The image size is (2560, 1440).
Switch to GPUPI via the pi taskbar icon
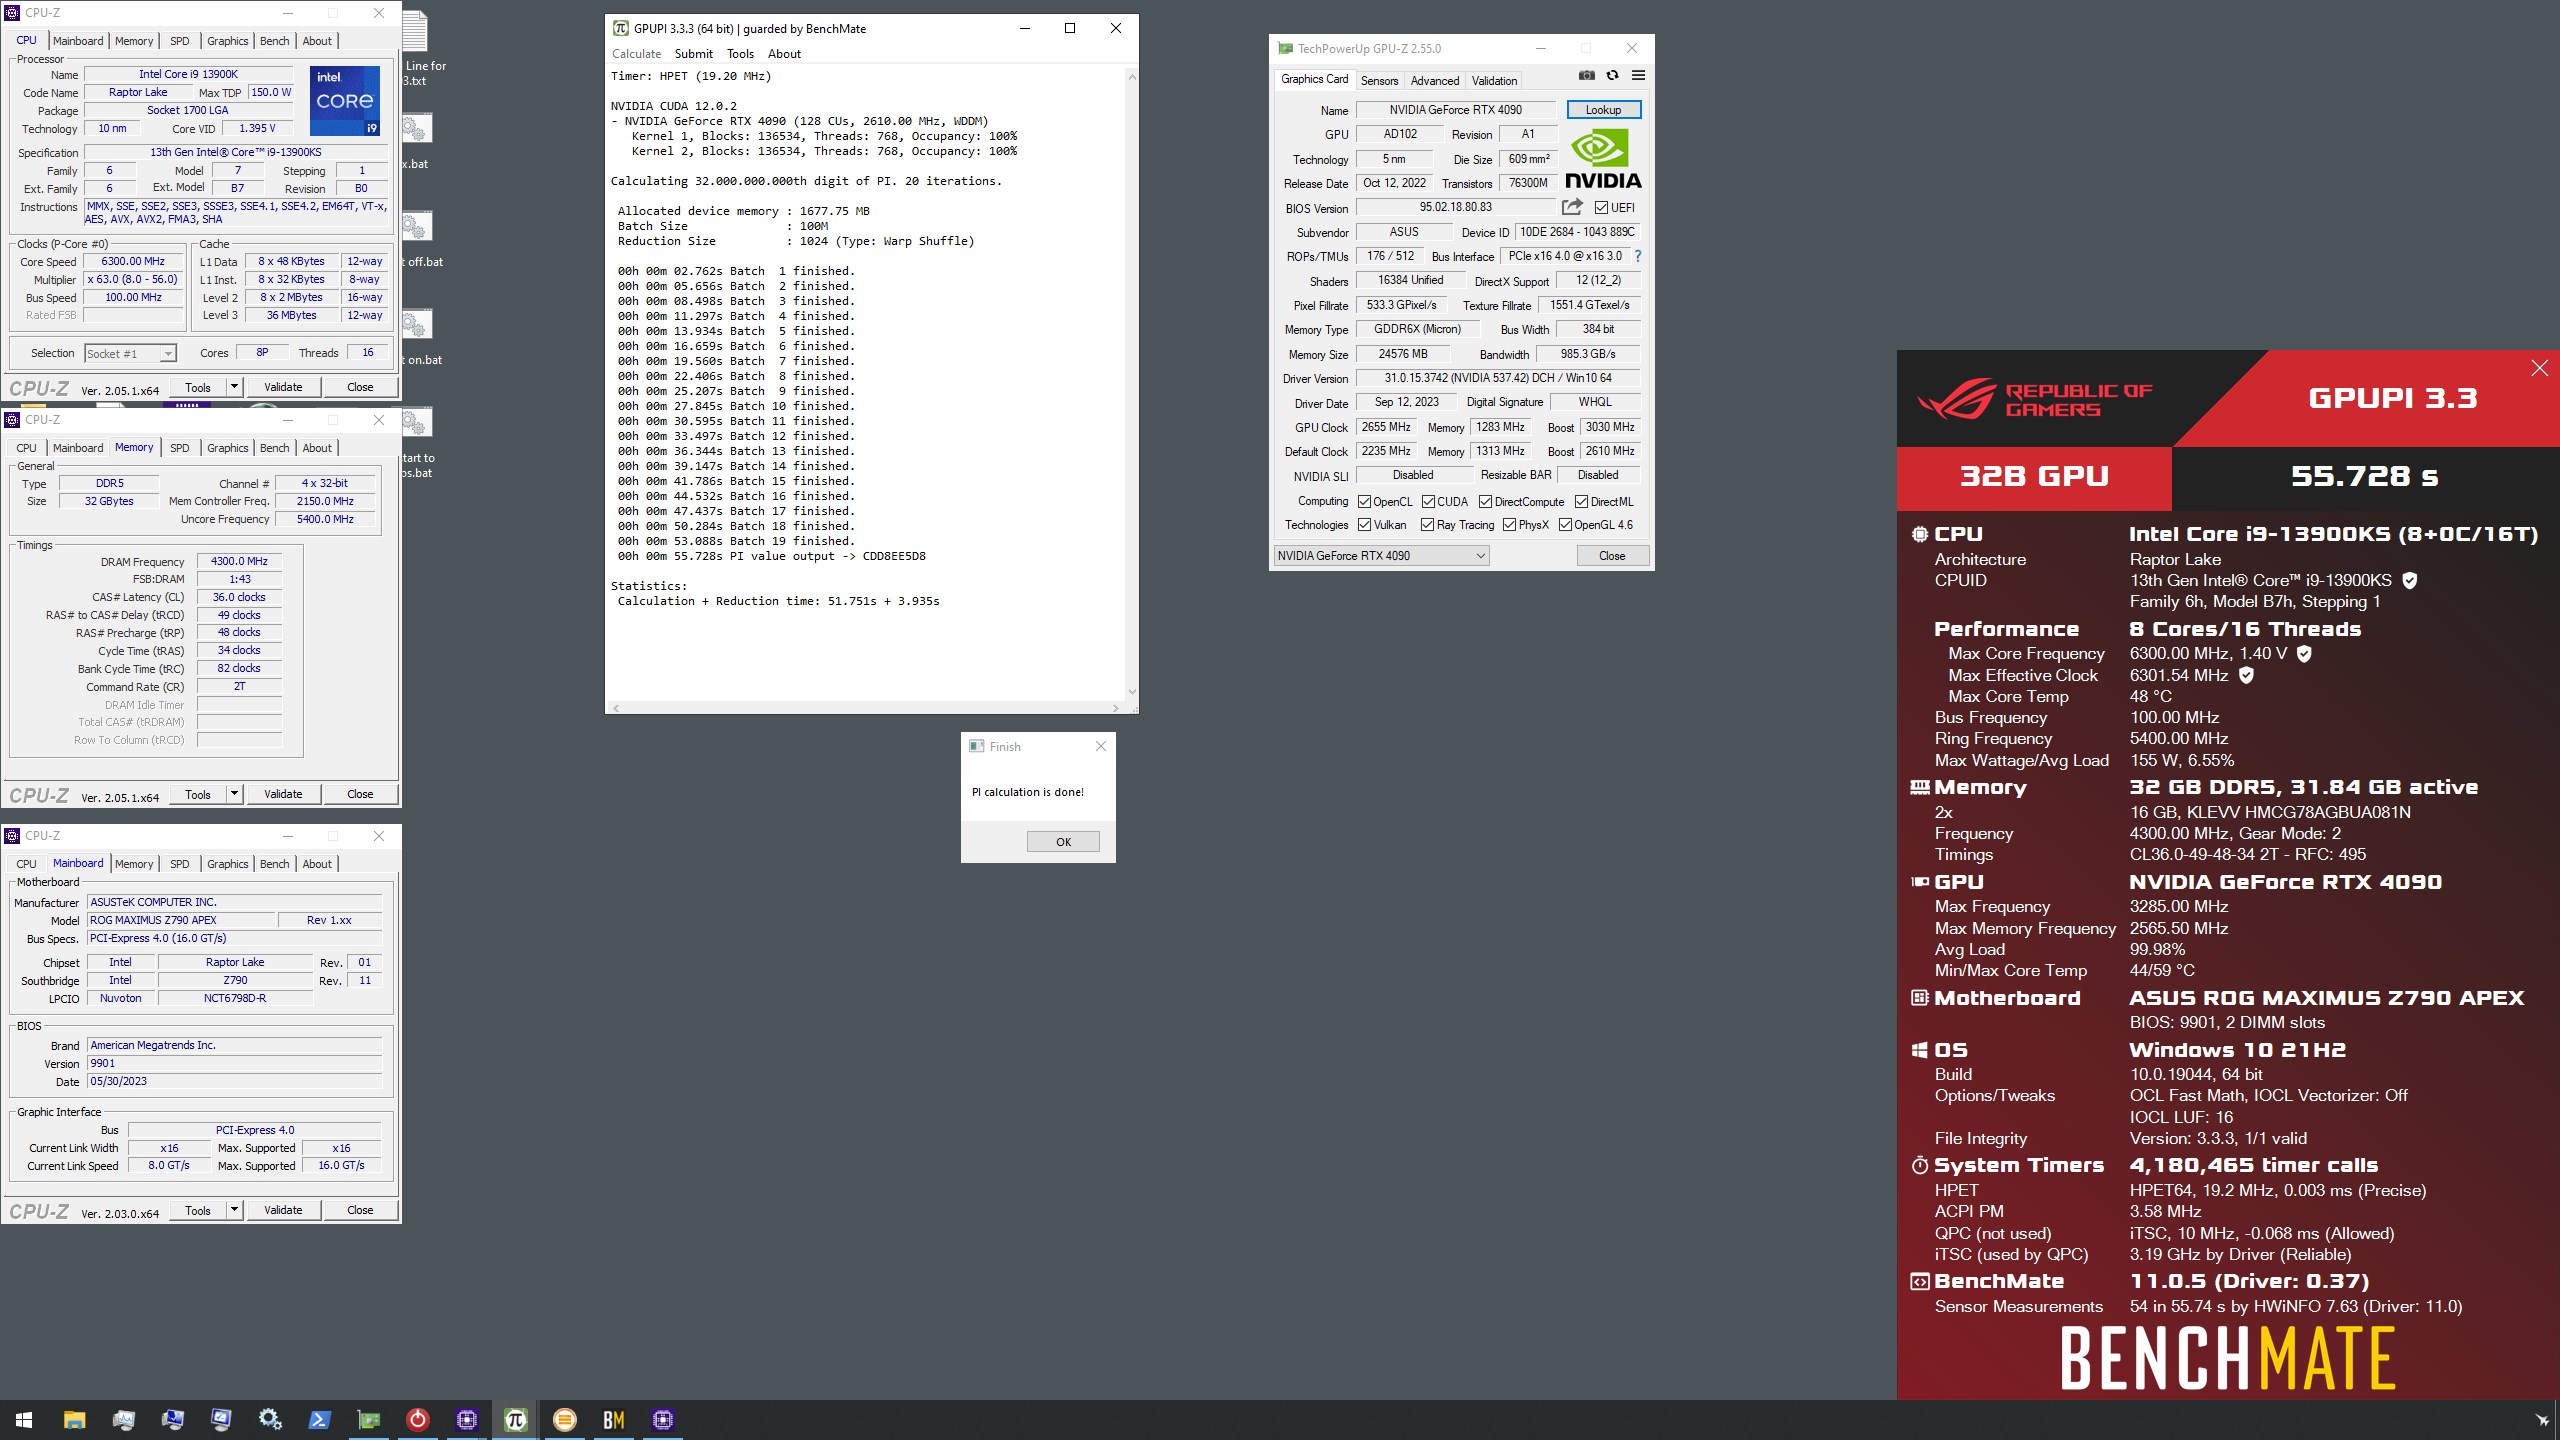point(516,1420)
